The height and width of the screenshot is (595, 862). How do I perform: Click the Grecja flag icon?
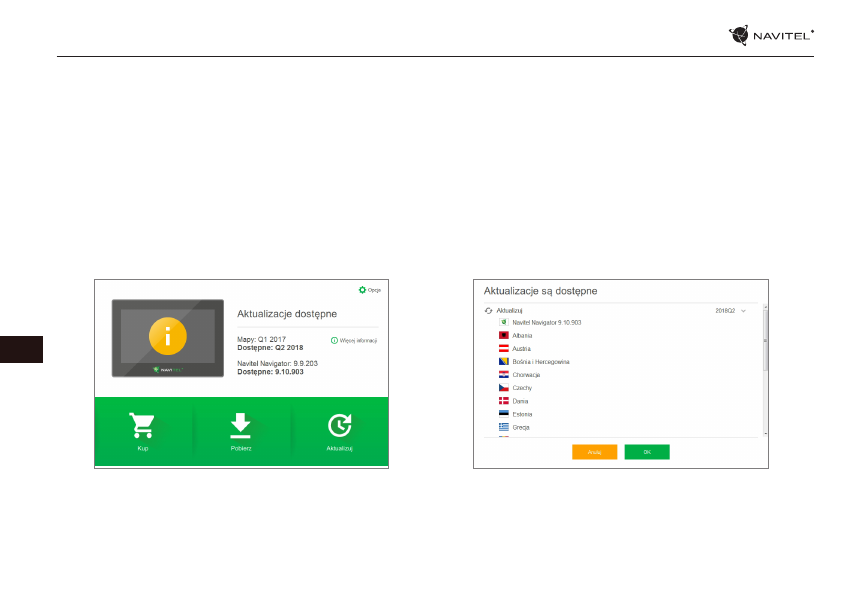pyautogui.click(x=504, y=427)
